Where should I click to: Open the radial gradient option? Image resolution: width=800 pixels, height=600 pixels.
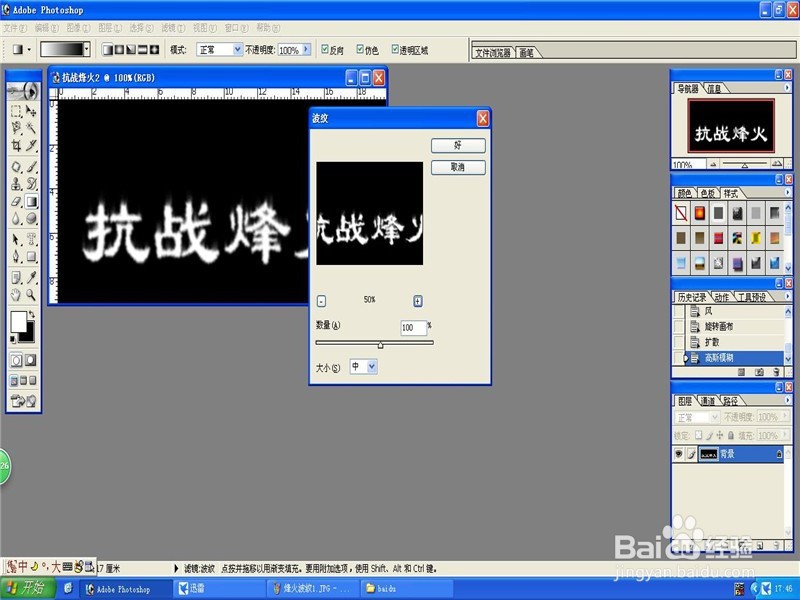click(117, 49)
